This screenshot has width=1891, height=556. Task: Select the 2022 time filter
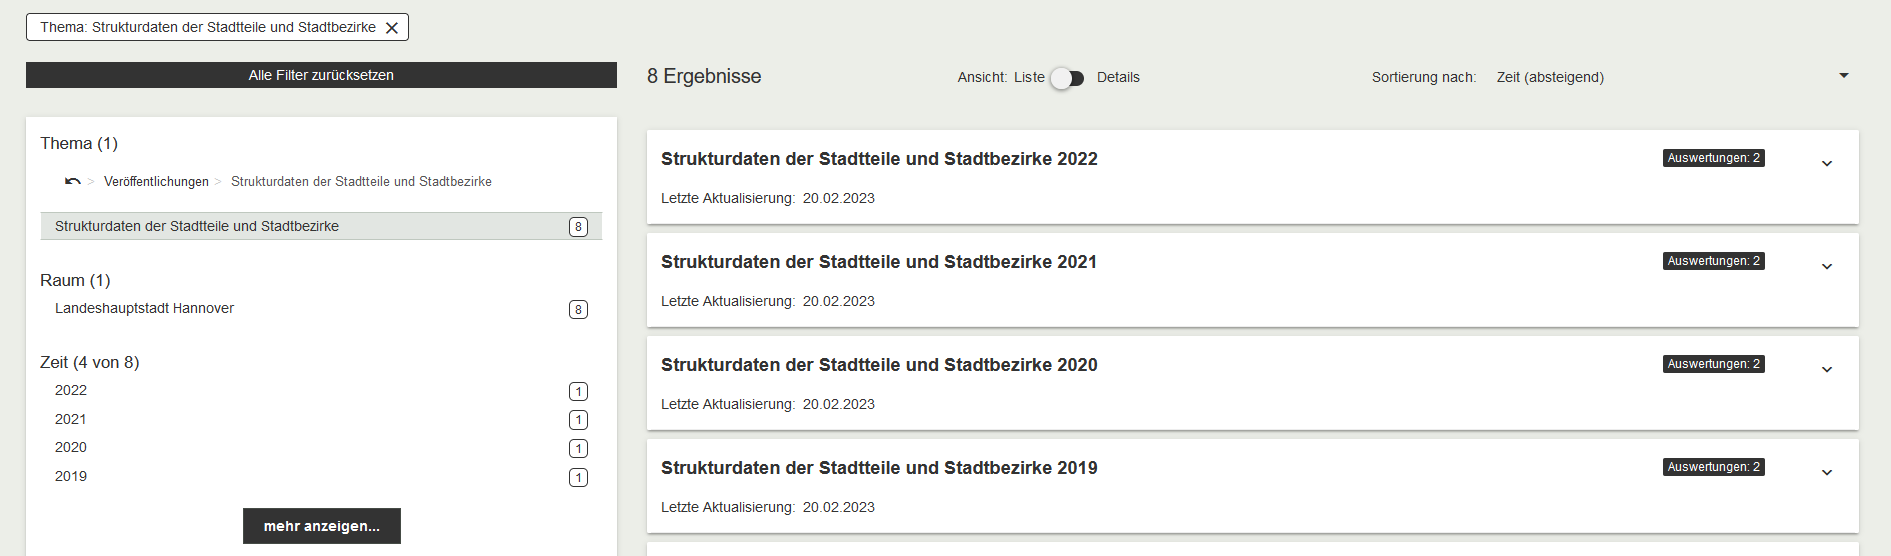(x=71, y=391)
